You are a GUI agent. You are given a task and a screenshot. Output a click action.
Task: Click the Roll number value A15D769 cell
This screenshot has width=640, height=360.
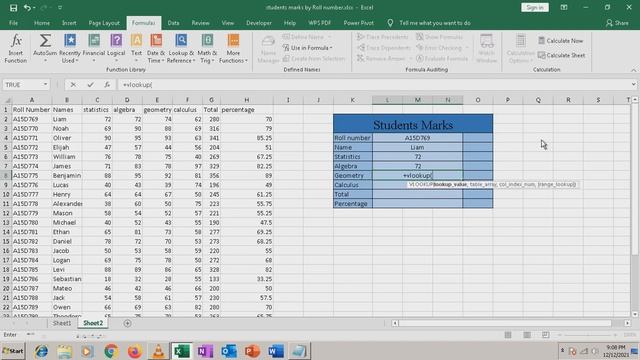pos(418,138)
